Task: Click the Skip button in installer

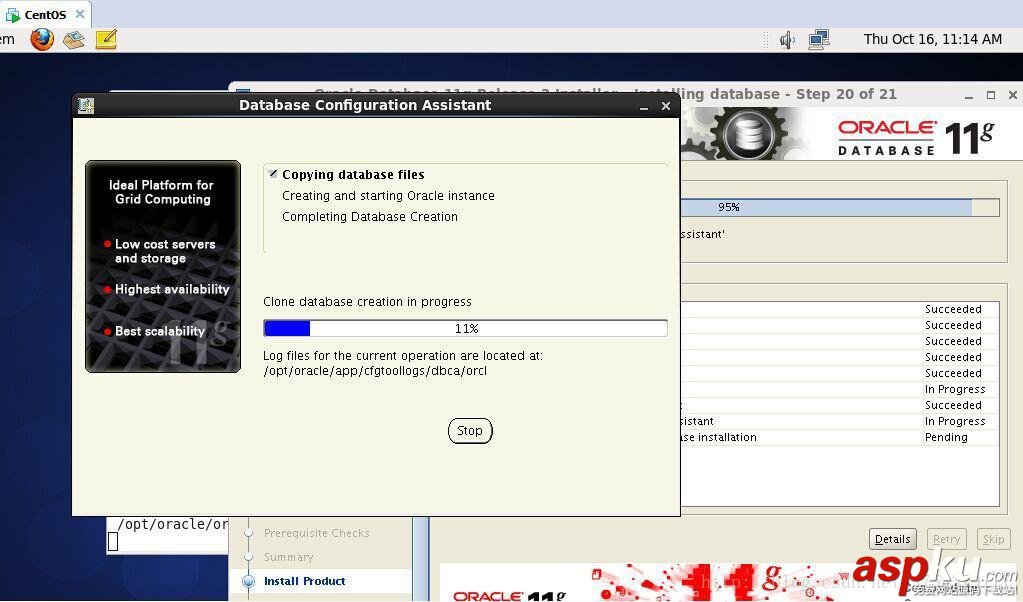Action: point(994,539)
